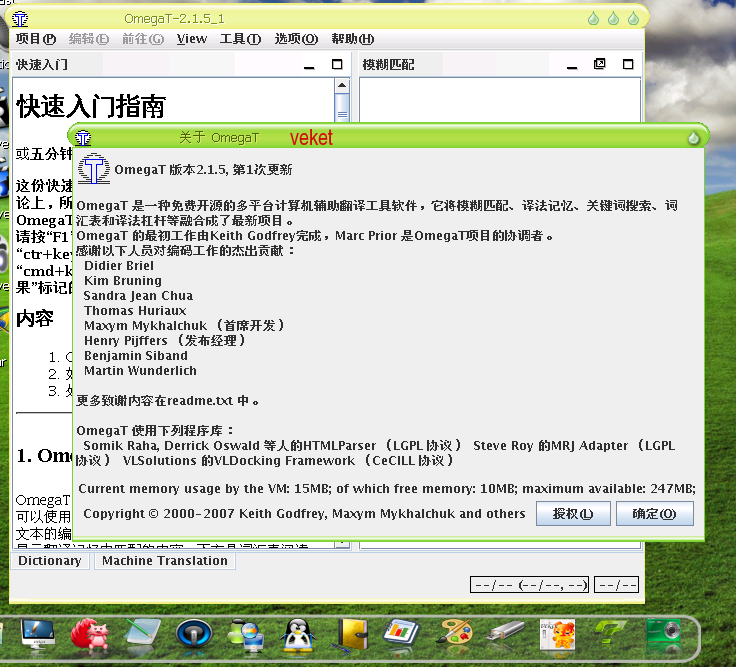Click the name Thomas Huriaux
Image resolution: width=736 pixels, height=667 pixels.
coord(135,311)
